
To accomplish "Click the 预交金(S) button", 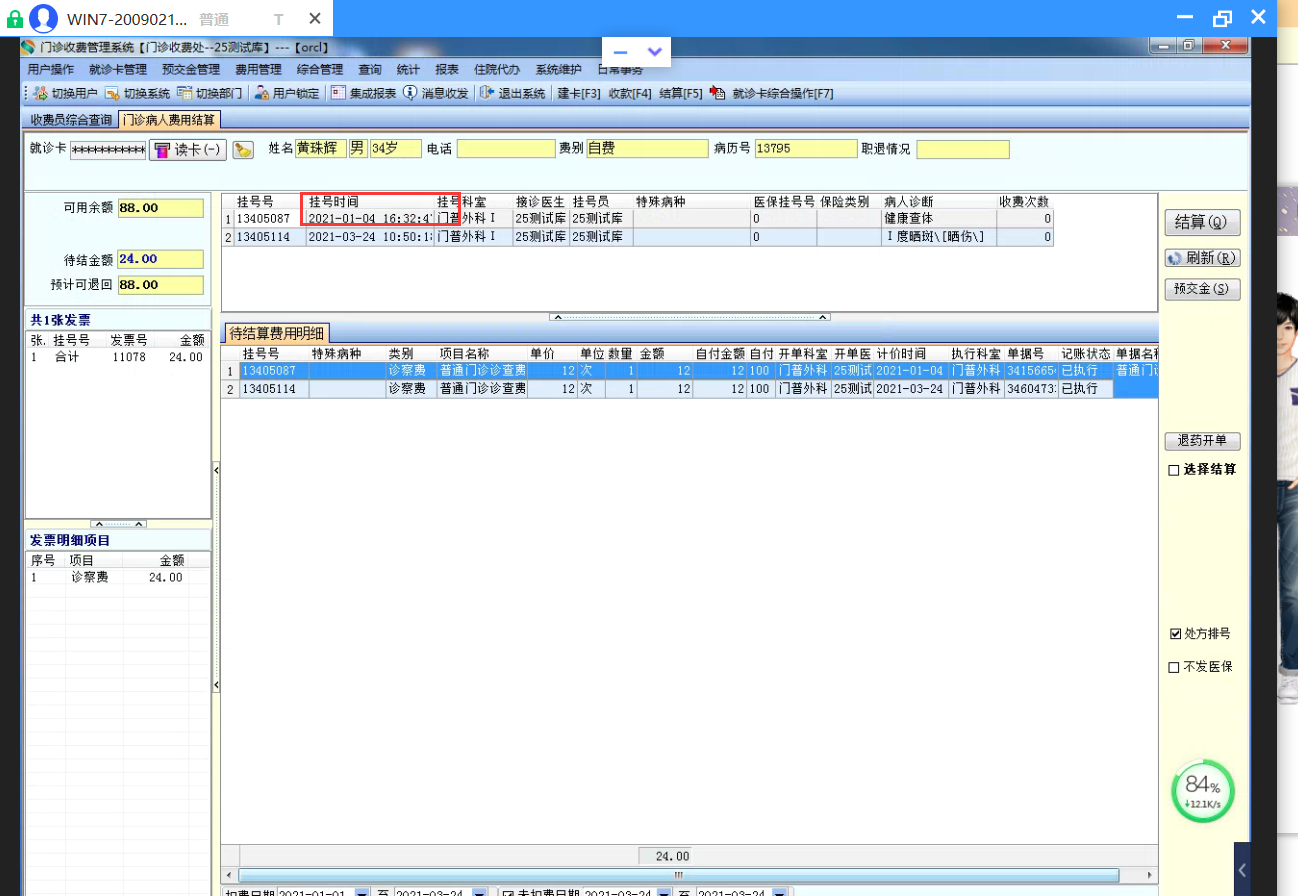I will click(1202, 289).
